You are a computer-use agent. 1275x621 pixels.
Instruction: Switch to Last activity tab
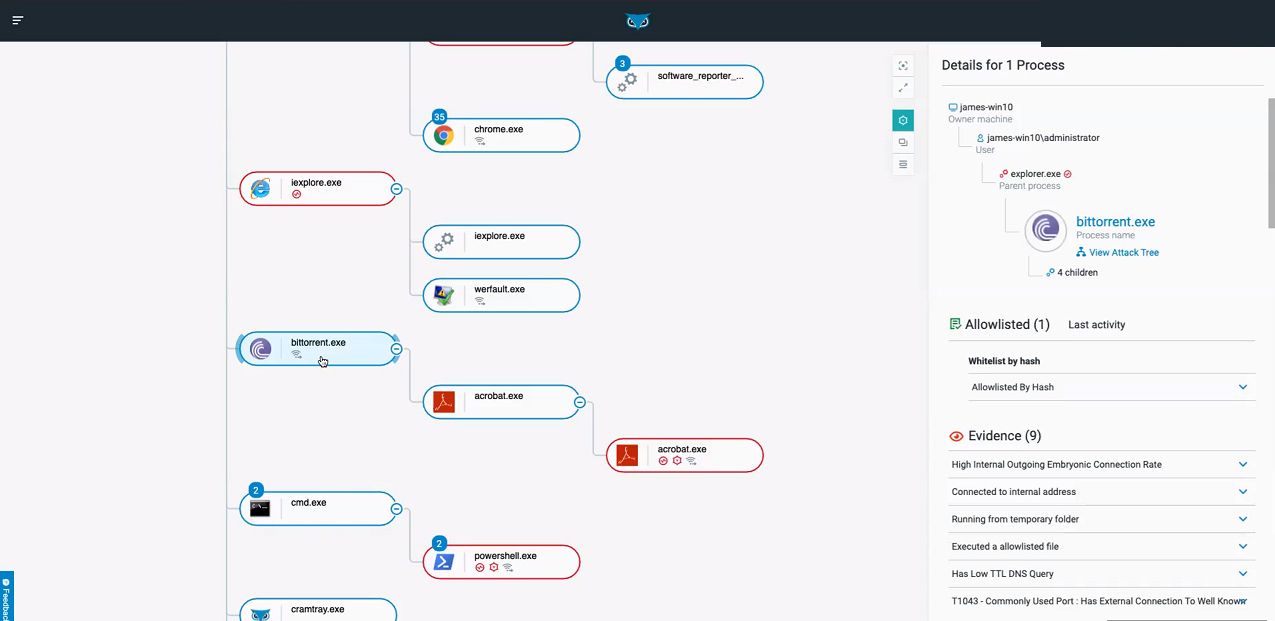[1096, 325]
